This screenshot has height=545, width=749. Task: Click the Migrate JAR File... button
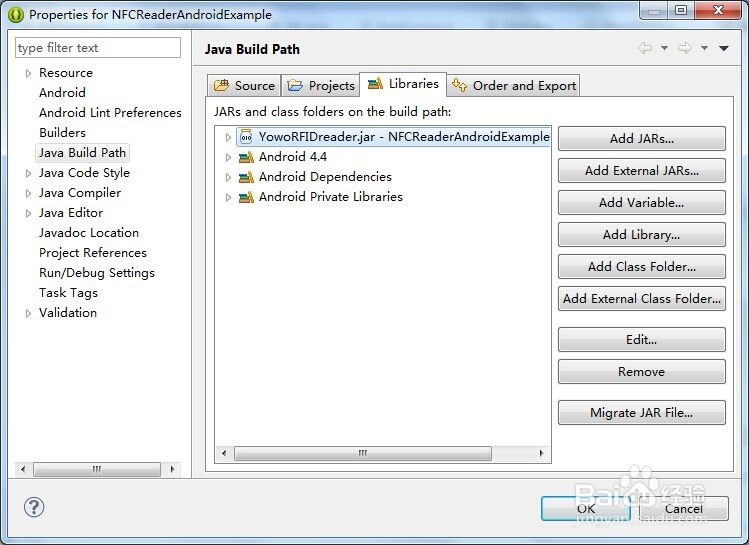(x=642, y=413)
